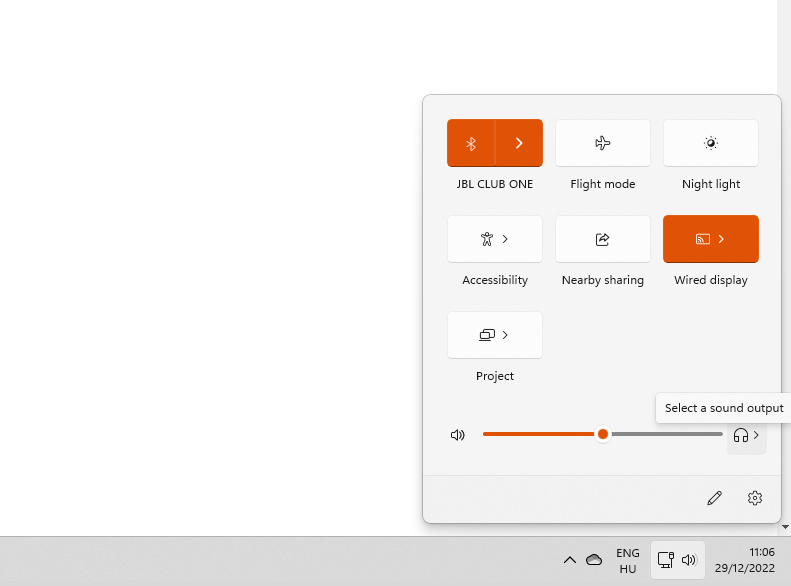Click the taskbar speaker volume icon
The width and height of the screenshot is (791, 586).
(x=689, y=560)
